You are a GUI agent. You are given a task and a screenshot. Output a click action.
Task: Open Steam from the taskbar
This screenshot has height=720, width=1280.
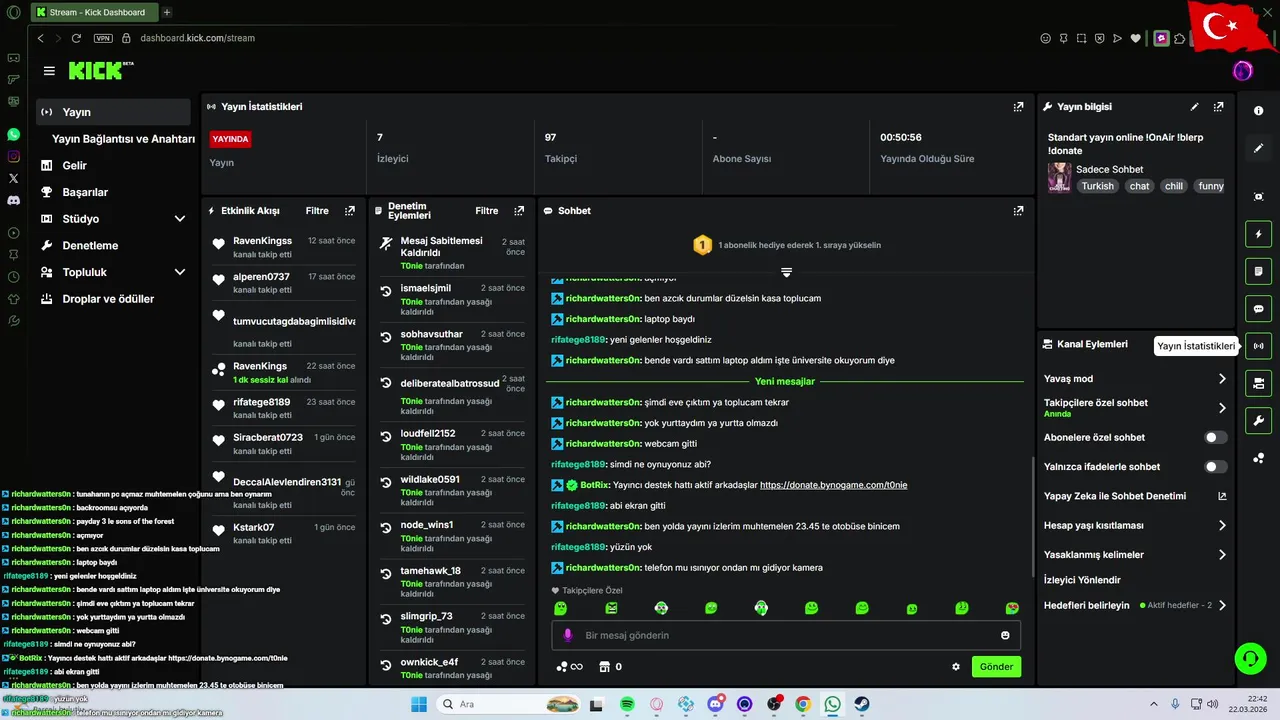coord(861,704)
